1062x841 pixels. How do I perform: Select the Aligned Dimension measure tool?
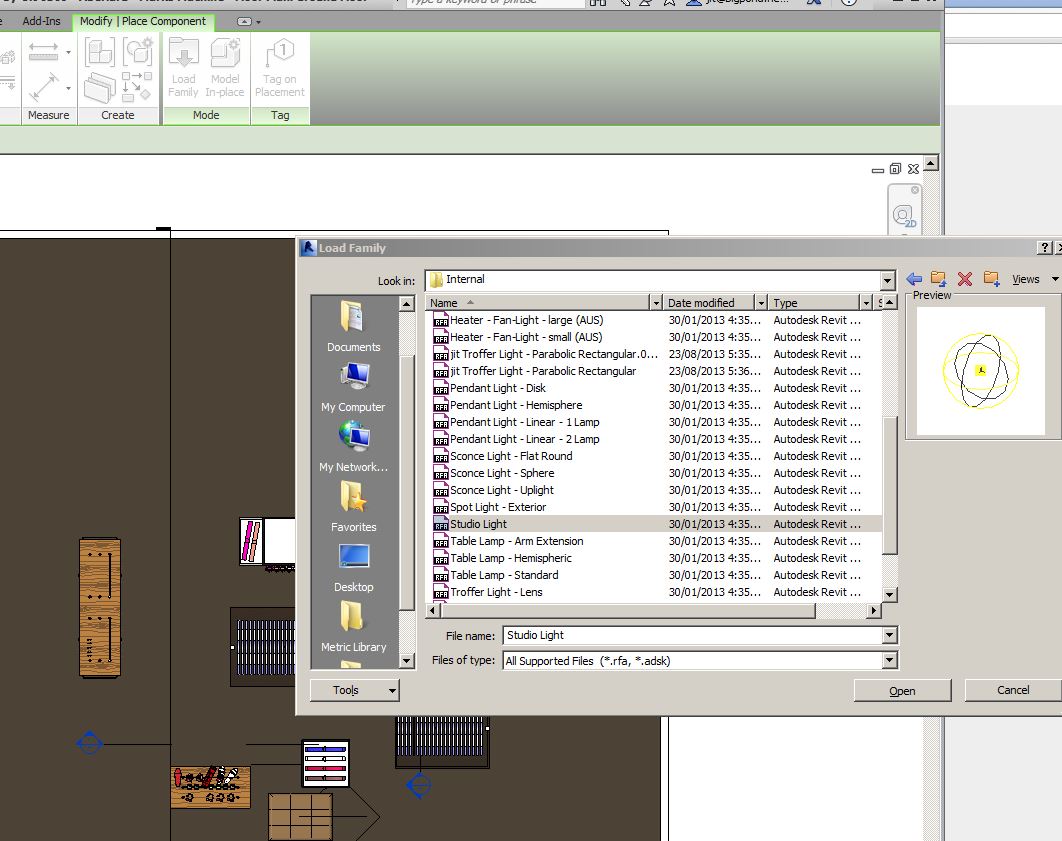(43, 51)
